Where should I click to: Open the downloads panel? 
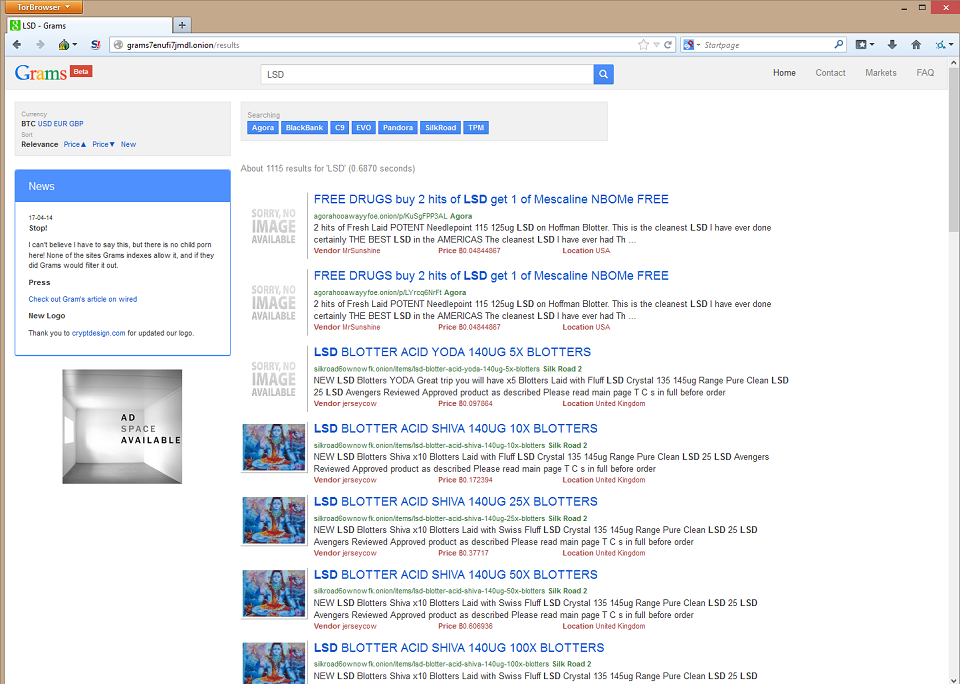892,45
